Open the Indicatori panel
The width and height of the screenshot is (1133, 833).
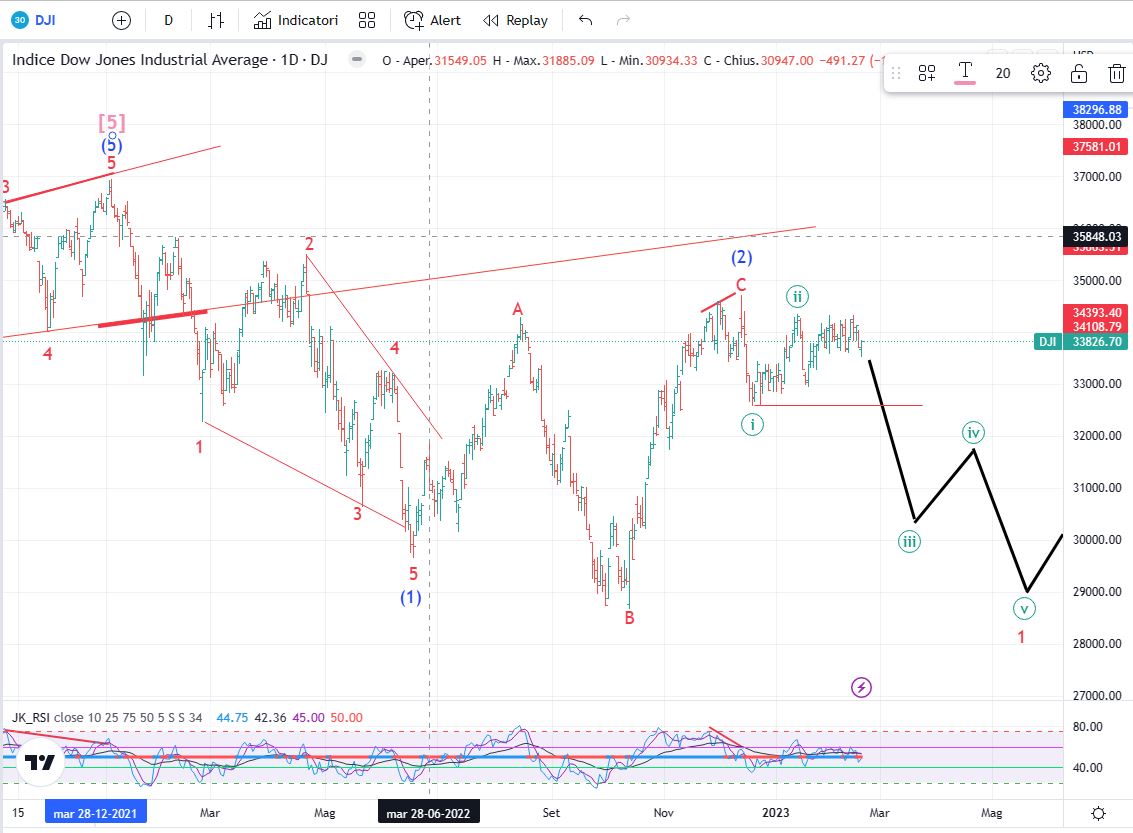pos(296,20)
